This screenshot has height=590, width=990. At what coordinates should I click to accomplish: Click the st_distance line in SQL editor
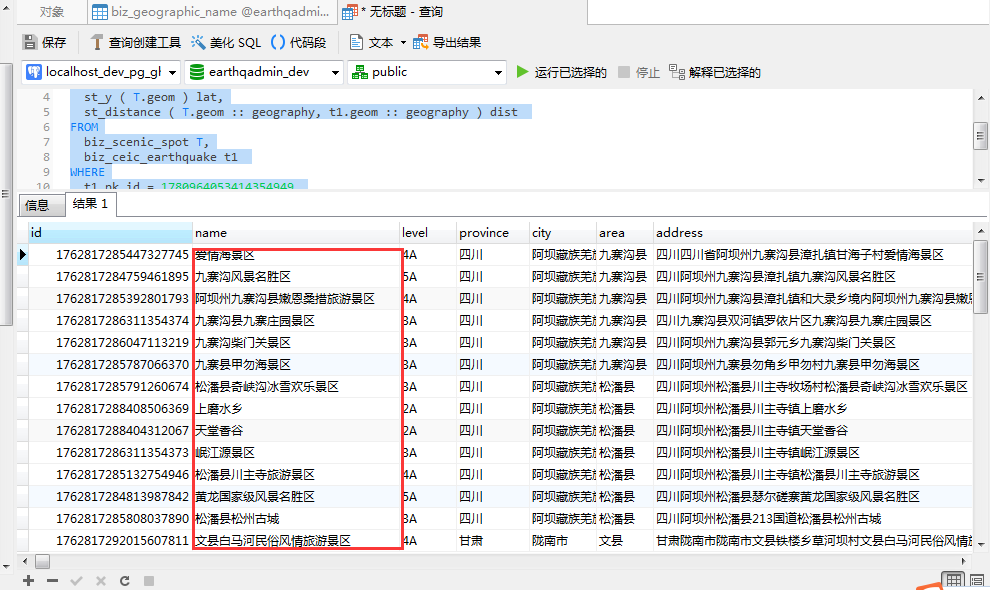(301, 112)
